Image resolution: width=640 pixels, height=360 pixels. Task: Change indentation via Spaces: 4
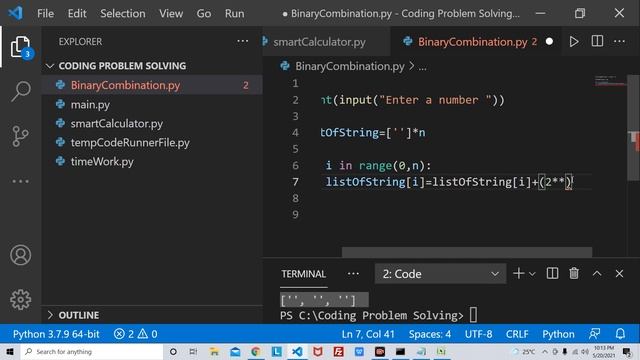click(x=430, y=334)
